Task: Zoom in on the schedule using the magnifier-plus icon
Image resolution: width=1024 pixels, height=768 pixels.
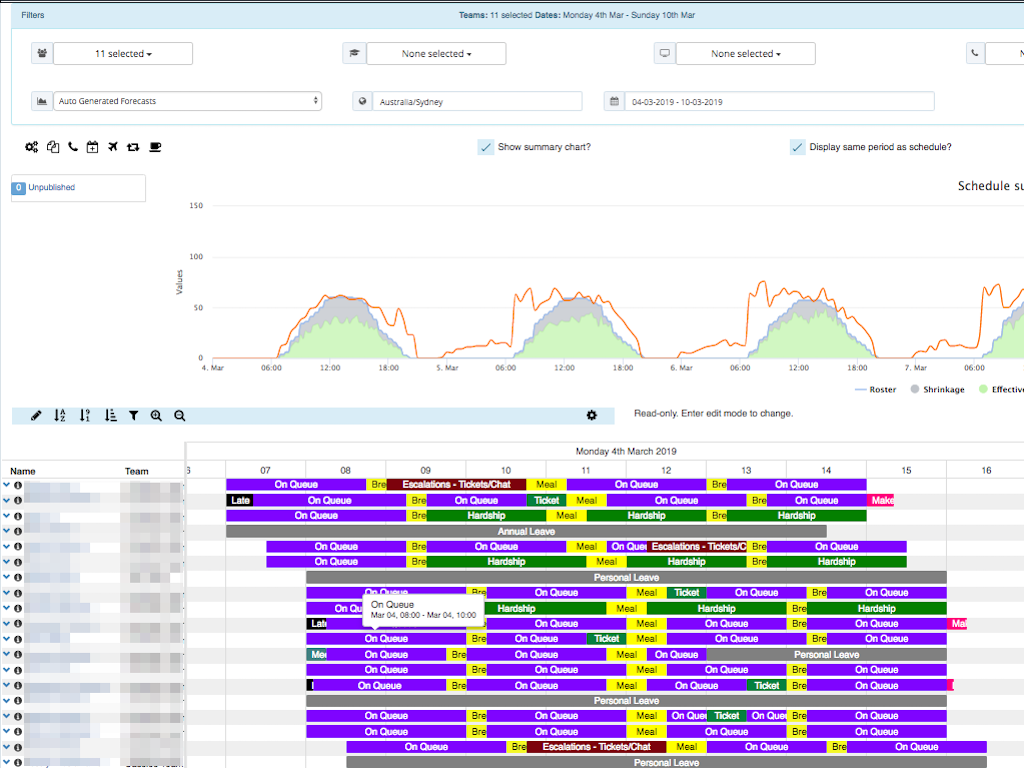Action: (156, 415)
